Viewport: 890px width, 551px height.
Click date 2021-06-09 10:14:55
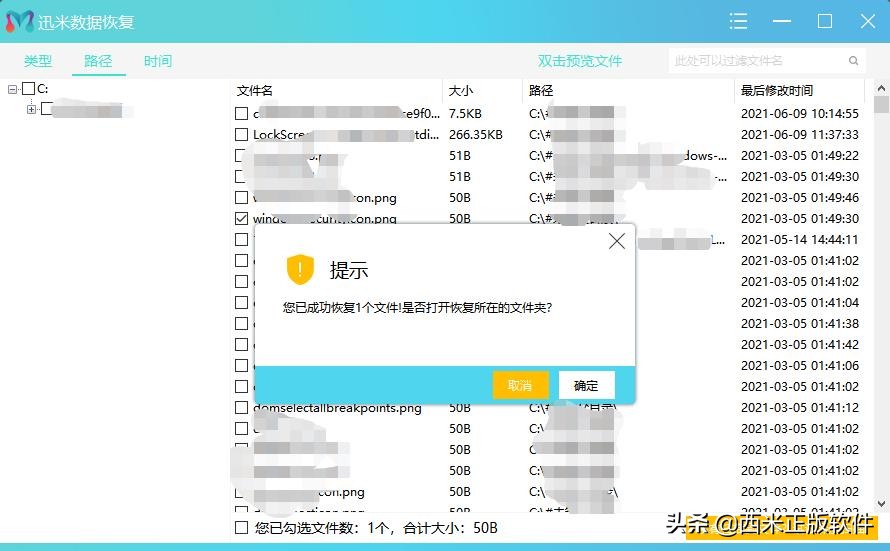coord(800,113)
